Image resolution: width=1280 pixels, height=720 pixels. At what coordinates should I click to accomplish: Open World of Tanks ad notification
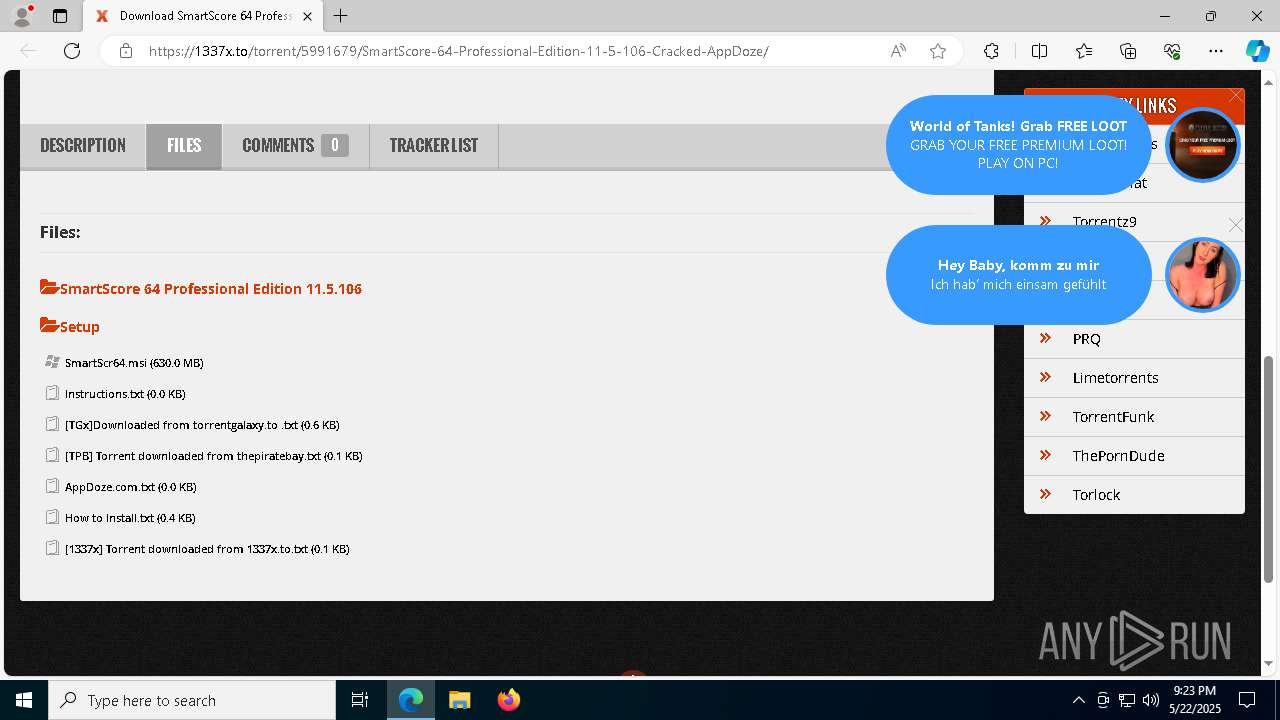click(1018, 145)
